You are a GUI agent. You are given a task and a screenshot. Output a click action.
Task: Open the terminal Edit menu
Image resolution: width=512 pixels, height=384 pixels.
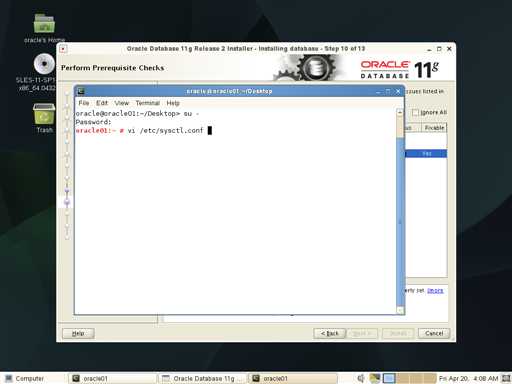click(102, 103)
